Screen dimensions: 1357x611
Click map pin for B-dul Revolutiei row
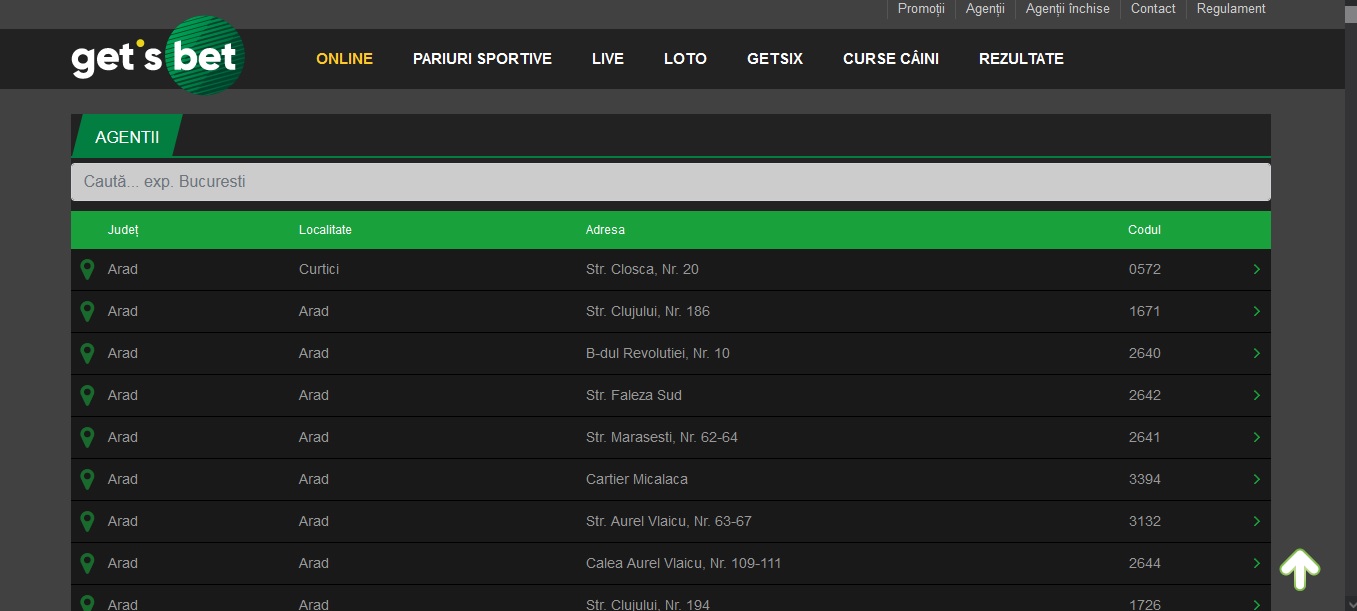coord(87,353)
